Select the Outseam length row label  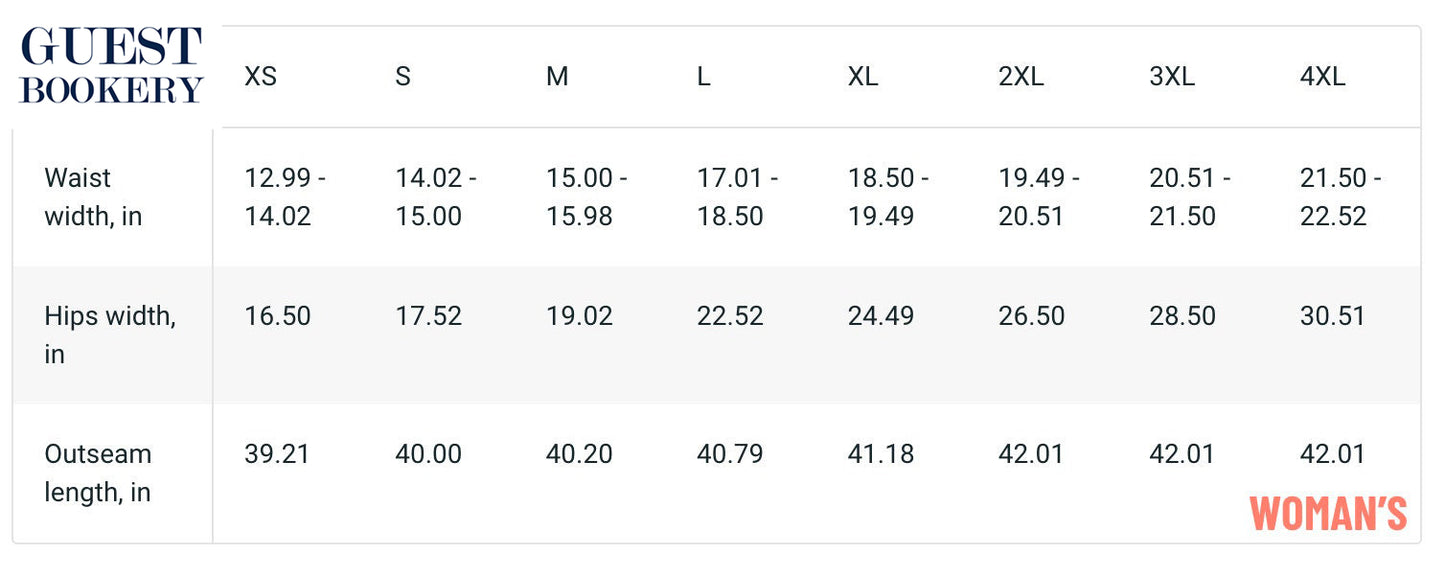click(x=98, y=473)
